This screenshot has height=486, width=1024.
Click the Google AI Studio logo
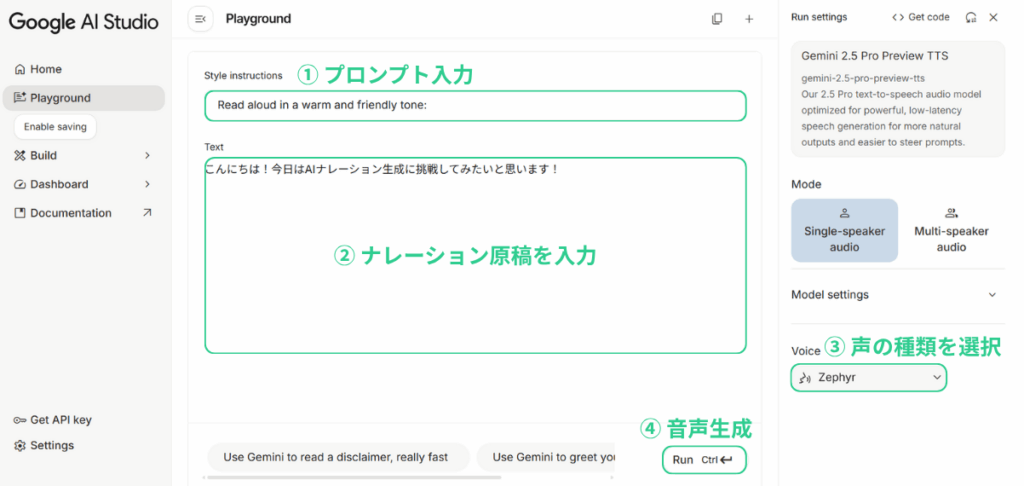(84, 22)
